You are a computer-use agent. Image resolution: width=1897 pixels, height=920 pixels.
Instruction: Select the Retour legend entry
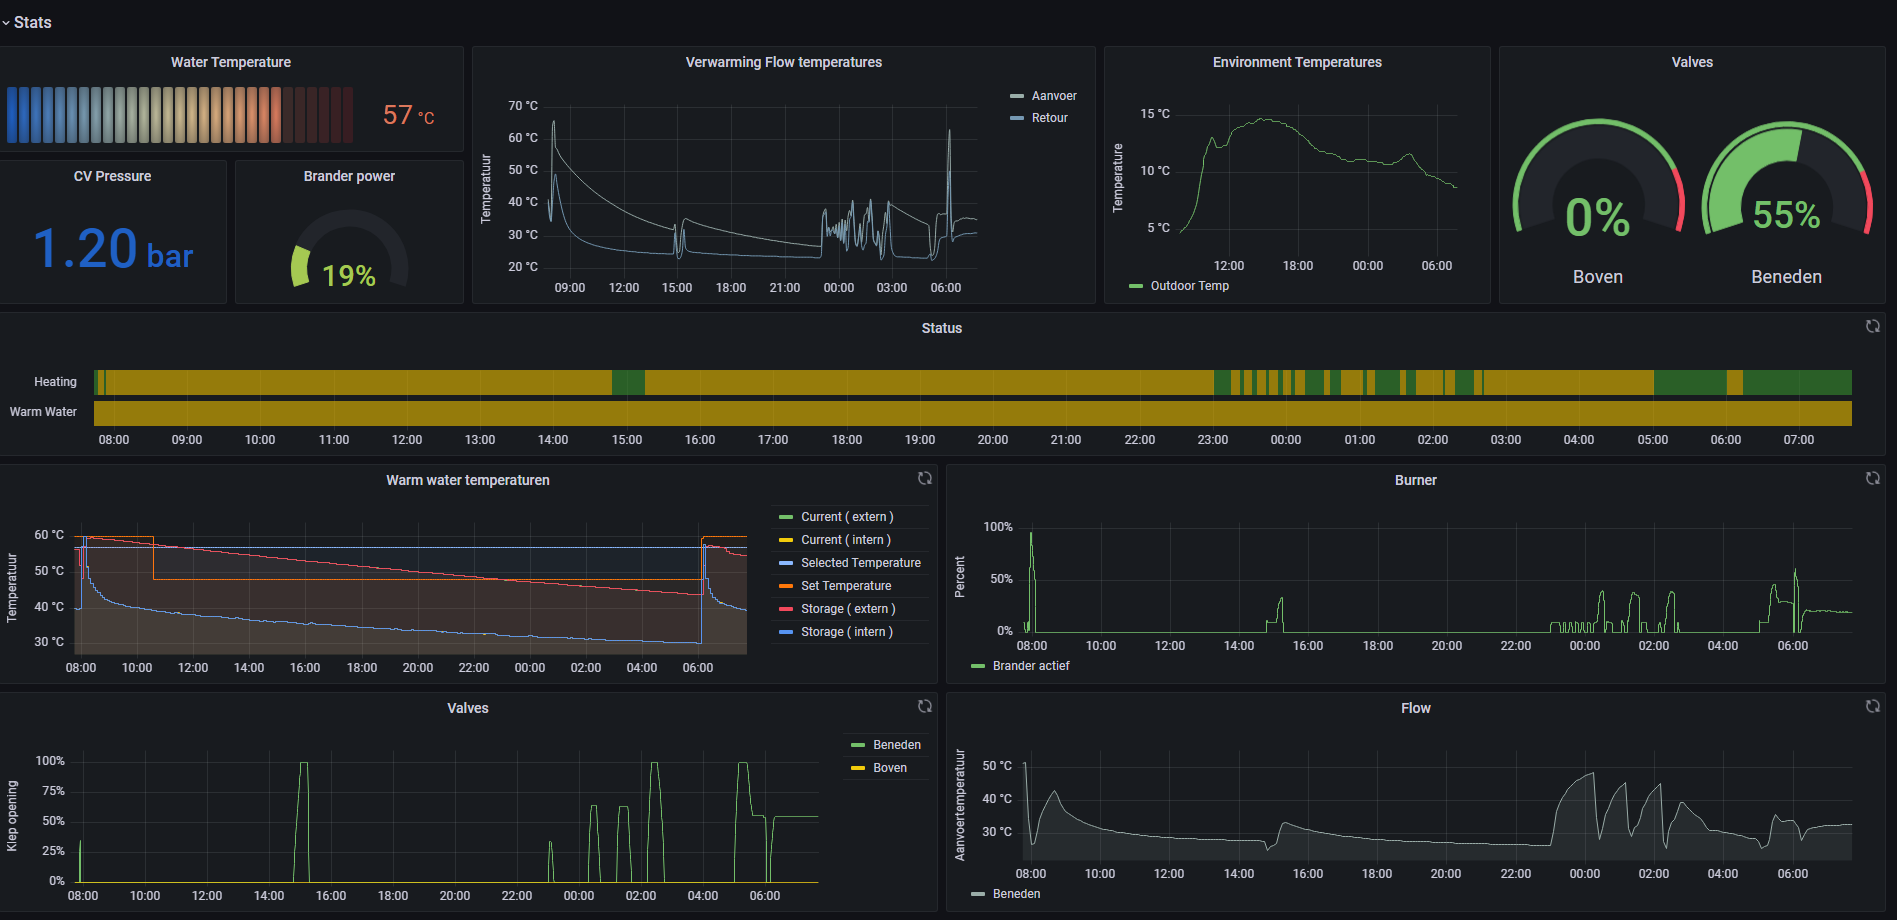coord(1048,117)
